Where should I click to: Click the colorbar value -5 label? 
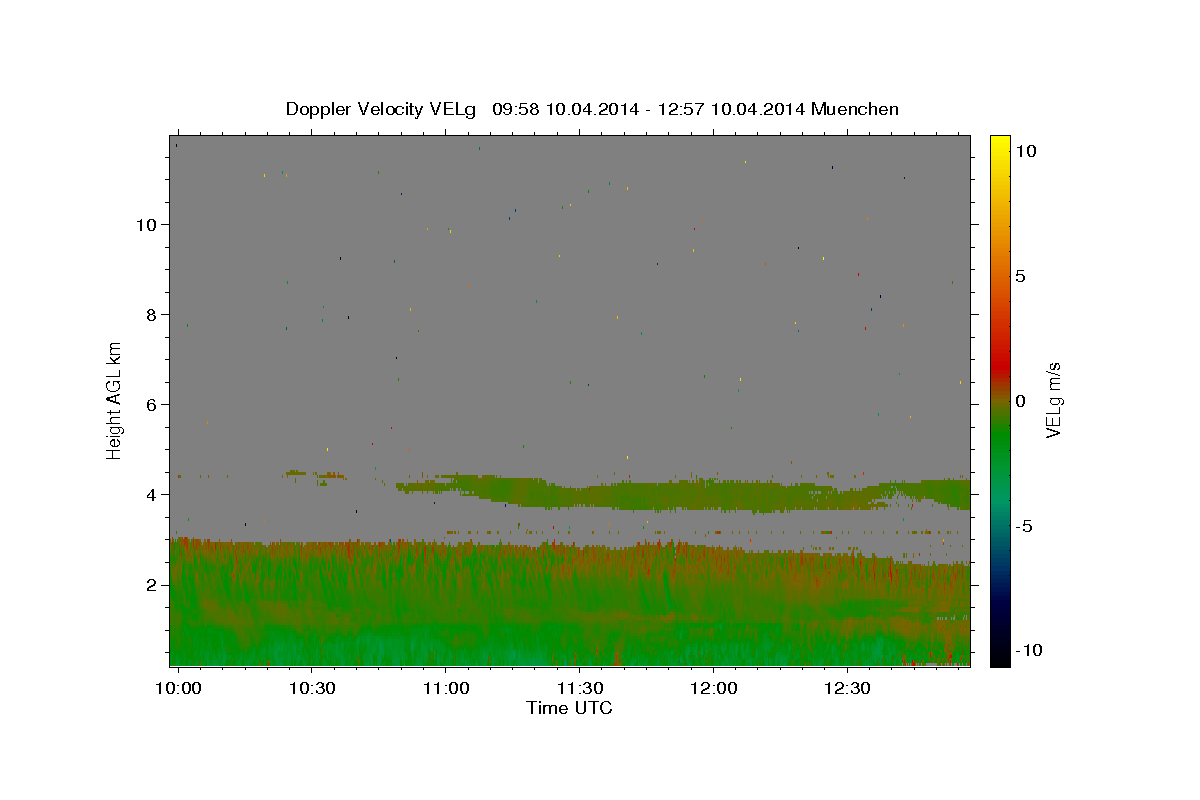pos(1024,526)
